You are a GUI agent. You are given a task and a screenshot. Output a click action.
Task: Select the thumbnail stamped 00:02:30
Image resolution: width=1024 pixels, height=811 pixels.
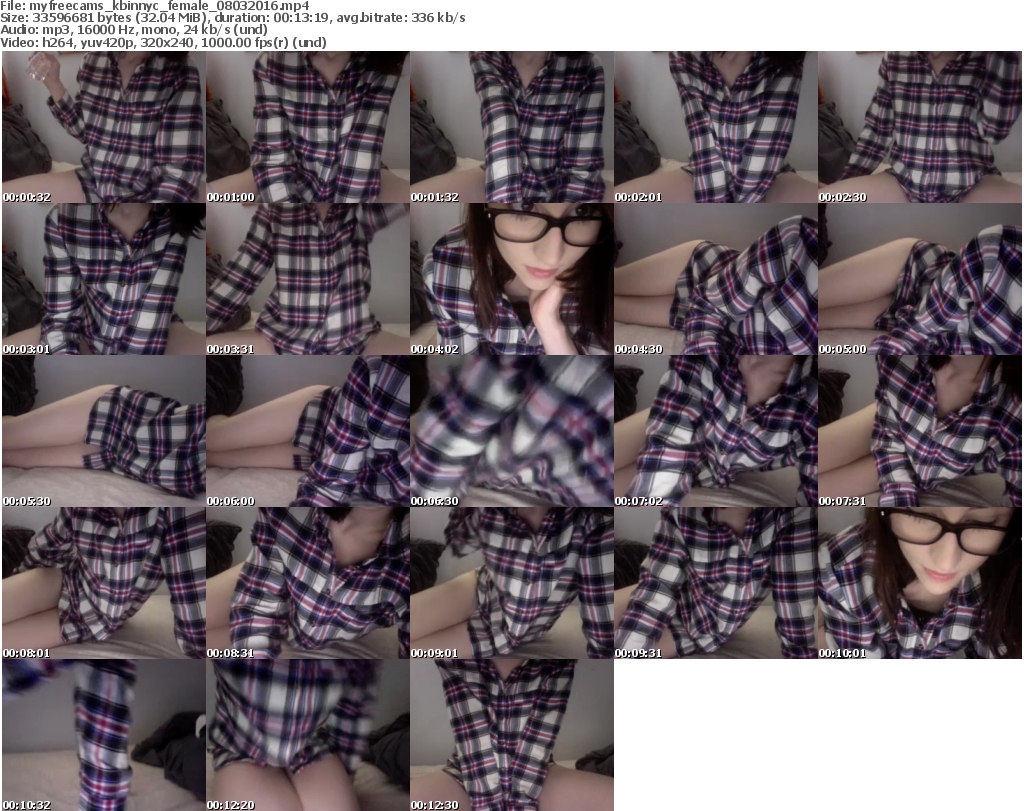(920, 127)
